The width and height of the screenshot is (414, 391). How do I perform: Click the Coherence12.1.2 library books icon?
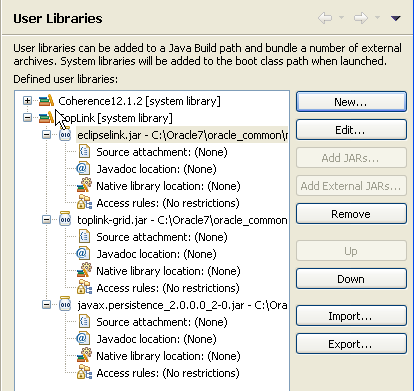click(x=46, y=100)
